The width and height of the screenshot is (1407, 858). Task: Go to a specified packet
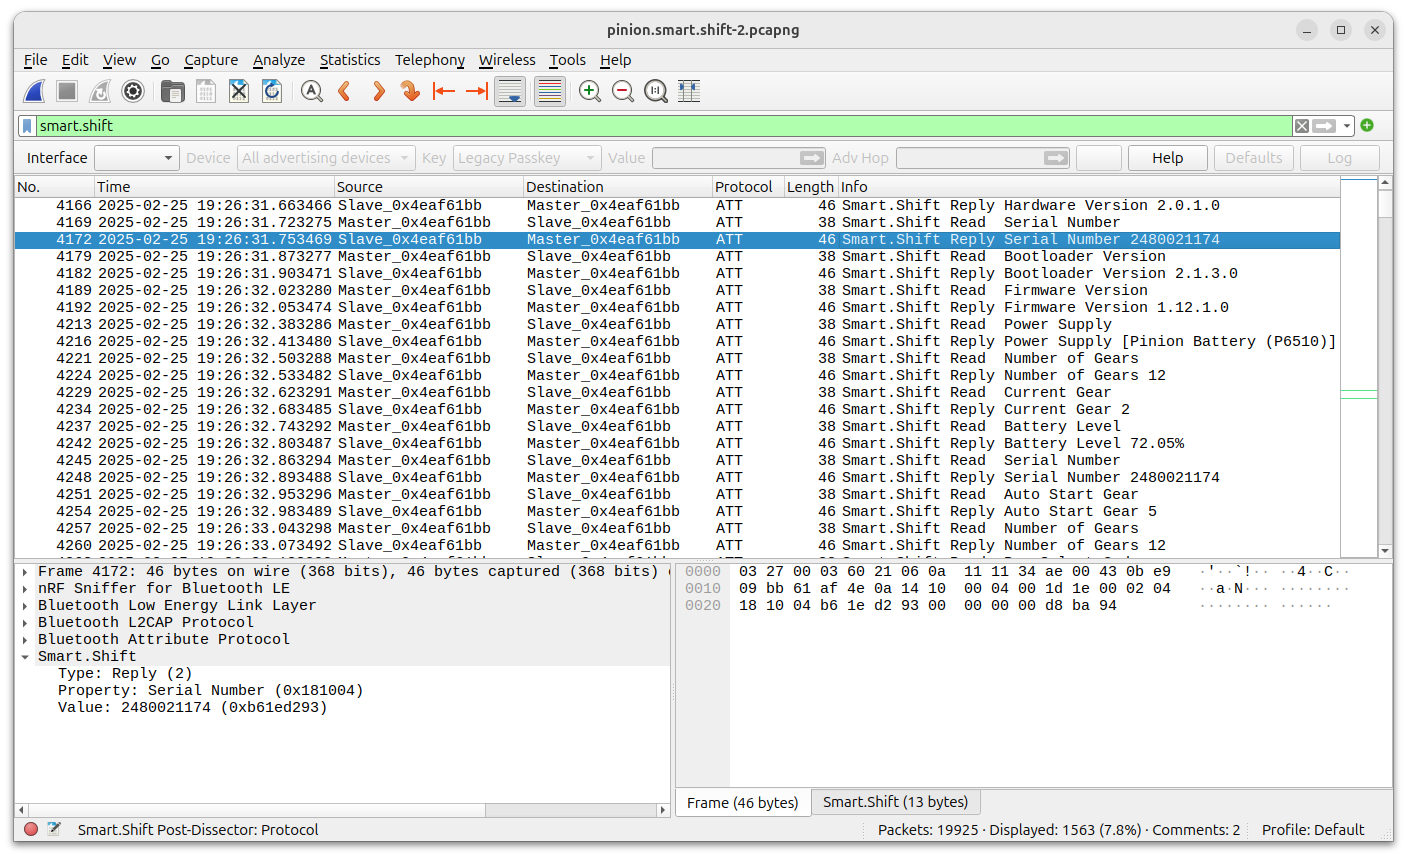[x=410, y=92]
